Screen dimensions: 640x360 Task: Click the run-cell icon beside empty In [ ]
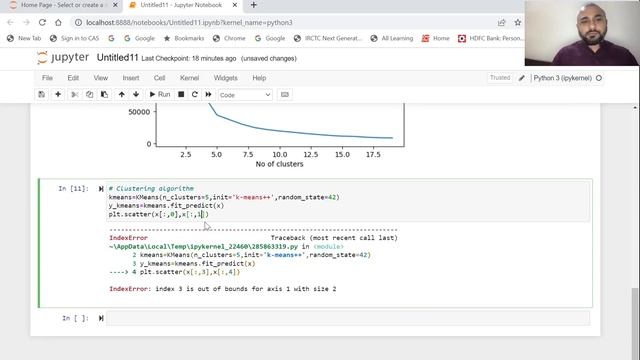[x=101, y=318]
